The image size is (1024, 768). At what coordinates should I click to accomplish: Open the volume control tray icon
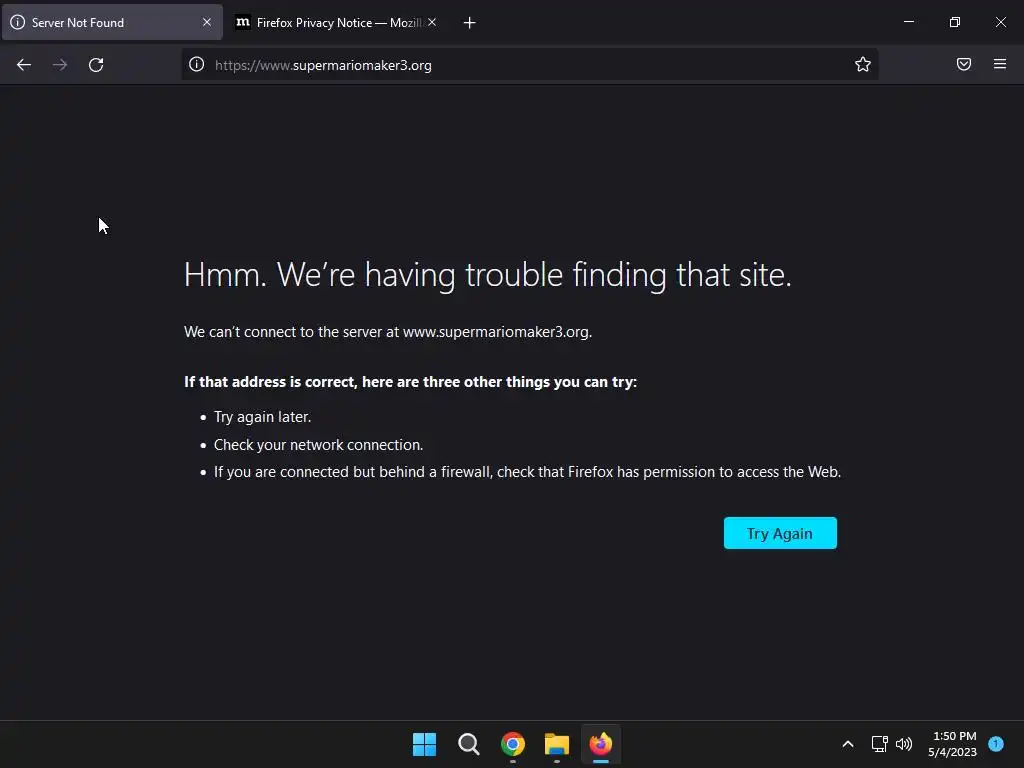pos(904,744)
